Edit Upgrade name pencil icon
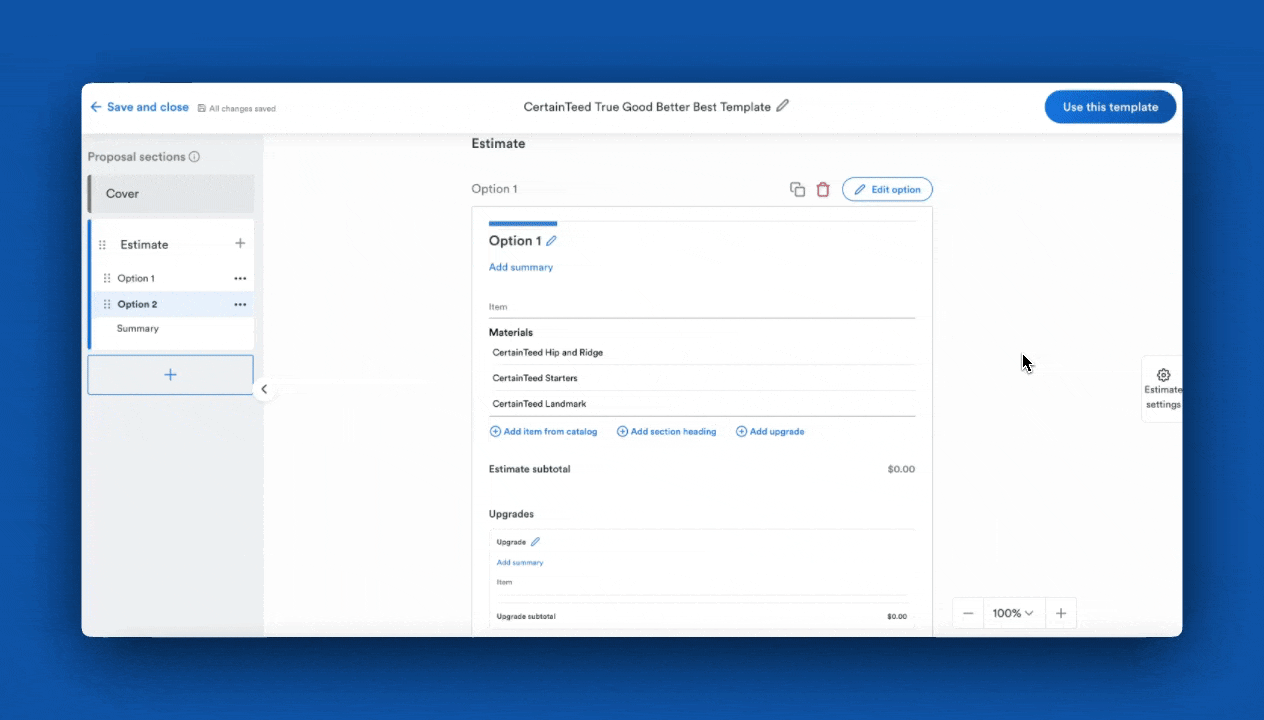 coord(535,542)
